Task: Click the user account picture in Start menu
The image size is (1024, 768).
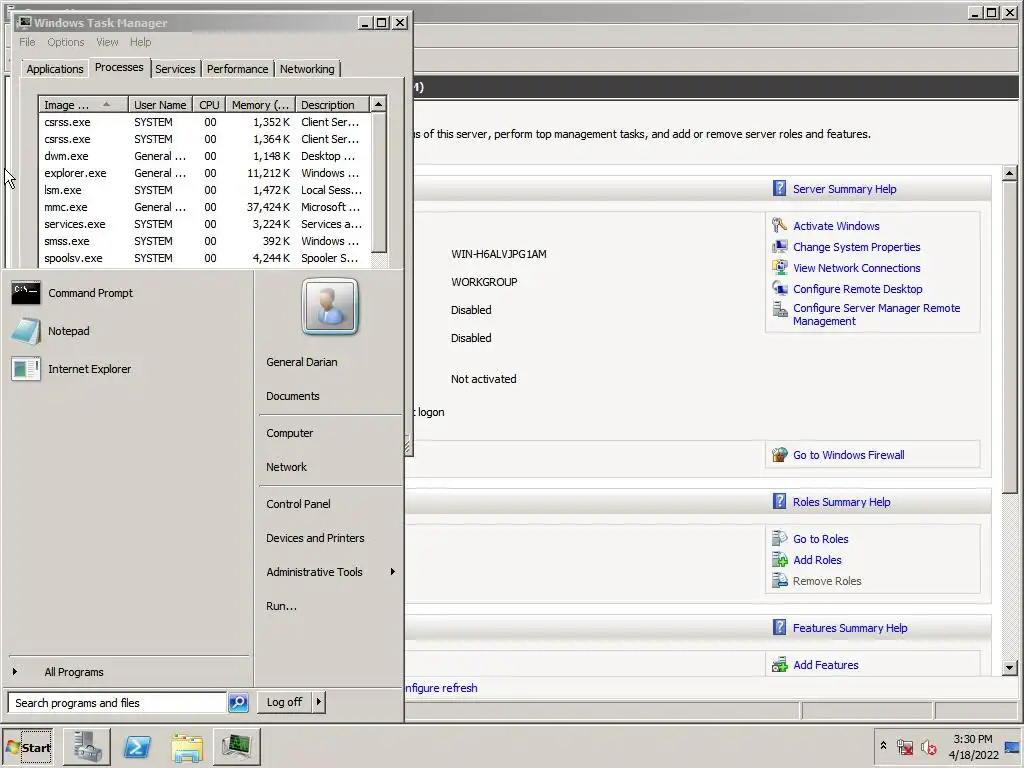Action: (x=330, y=306)
